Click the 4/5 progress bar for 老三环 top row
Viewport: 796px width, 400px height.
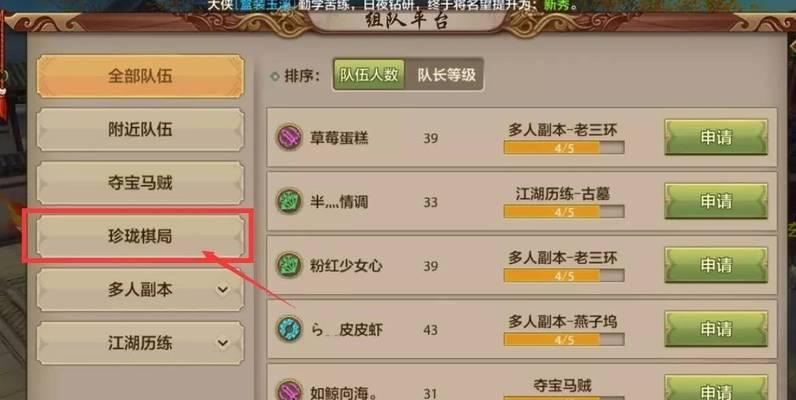tap(564, 148)
